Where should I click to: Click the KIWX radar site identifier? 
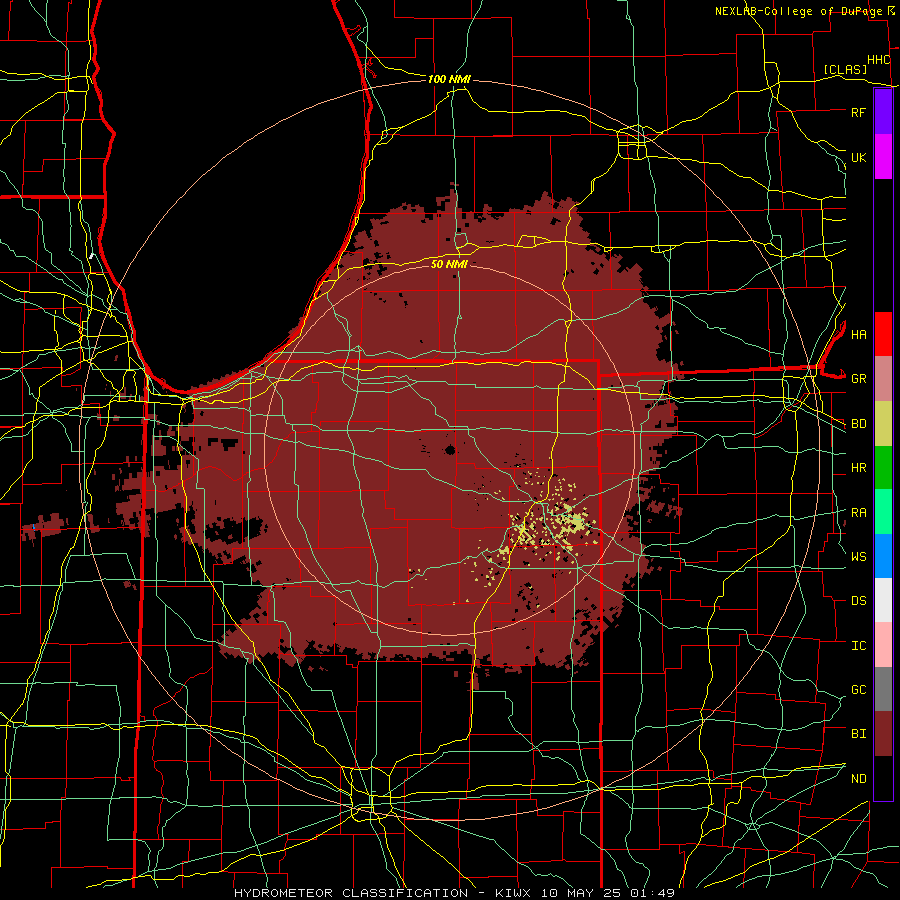514,893
